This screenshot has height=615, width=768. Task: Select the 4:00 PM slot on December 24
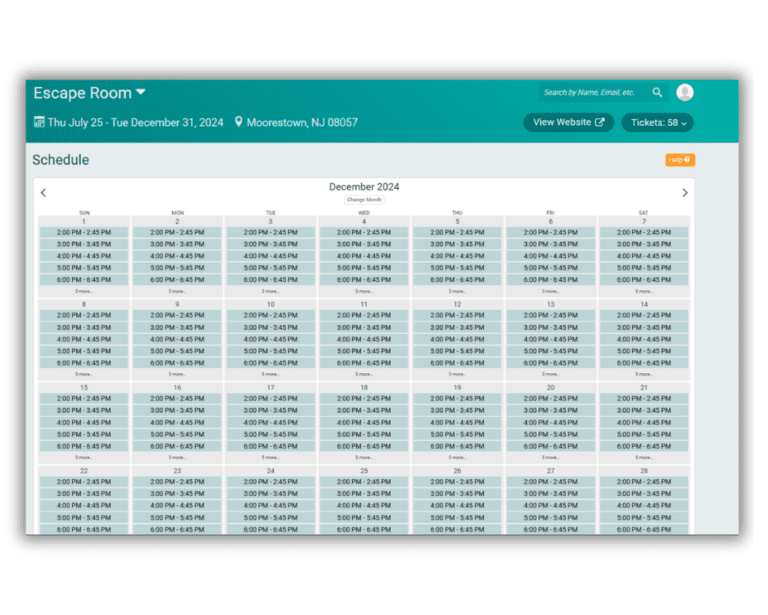(x=270, y=505)
